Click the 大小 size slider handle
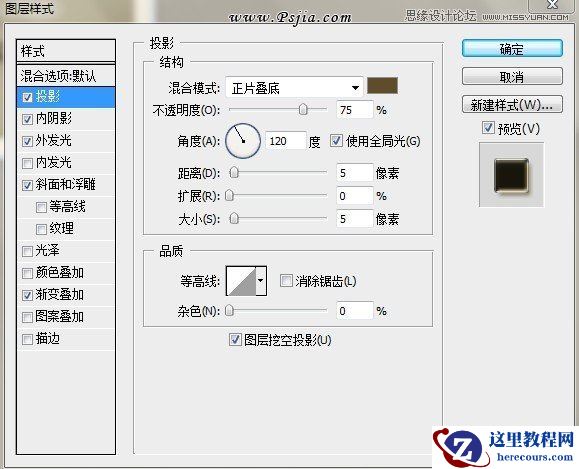 234,219
